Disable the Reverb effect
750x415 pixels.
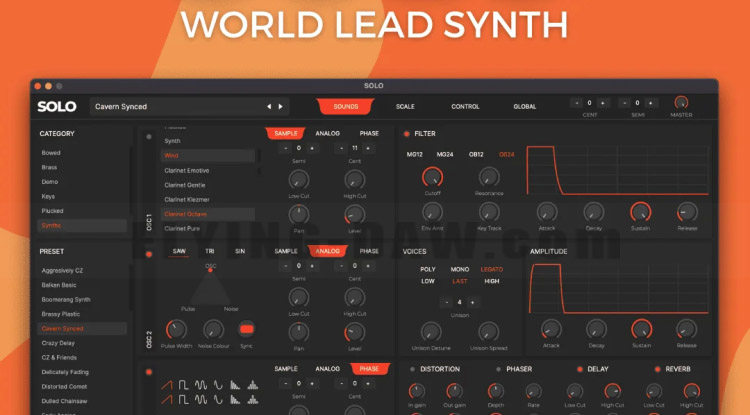pyautogui.click(x=657, y=369)
